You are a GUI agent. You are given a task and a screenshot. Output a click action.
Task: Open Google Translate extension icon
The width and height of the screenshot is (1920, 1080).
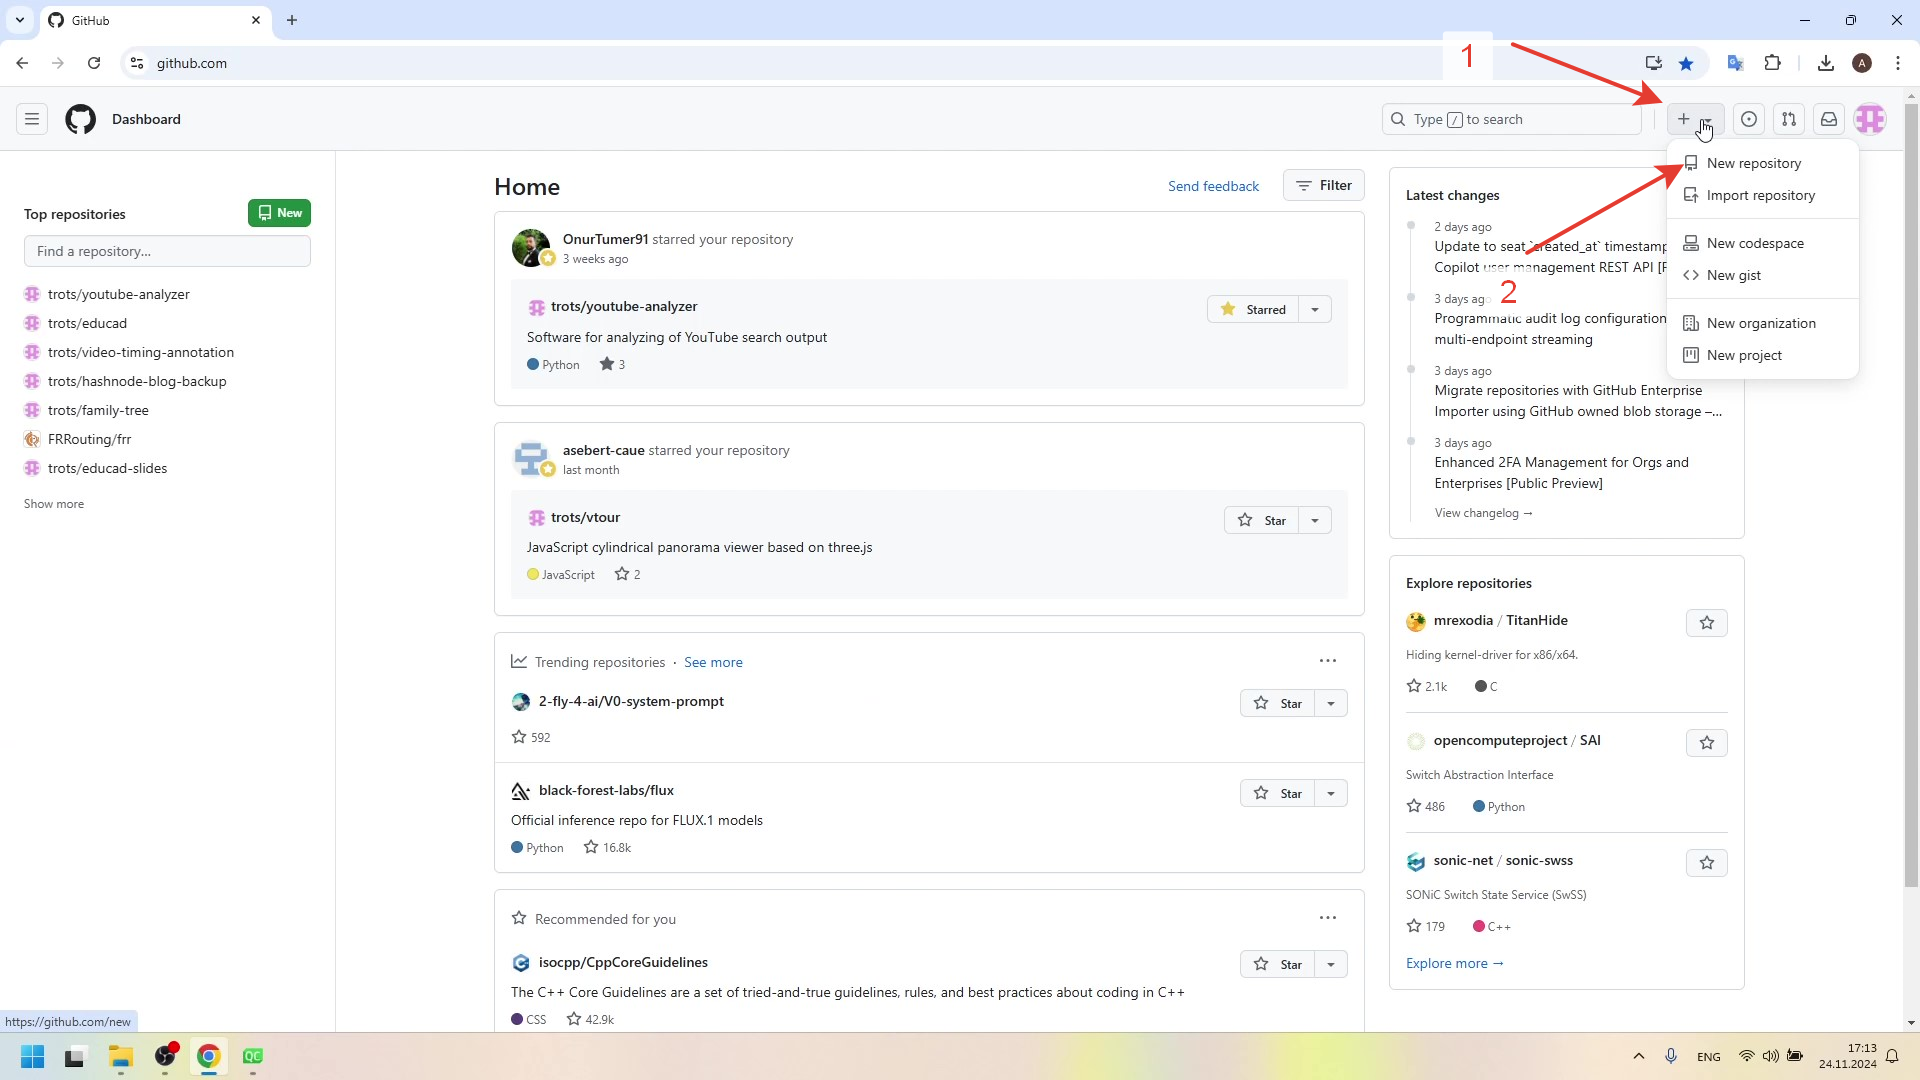(1735, 63)
